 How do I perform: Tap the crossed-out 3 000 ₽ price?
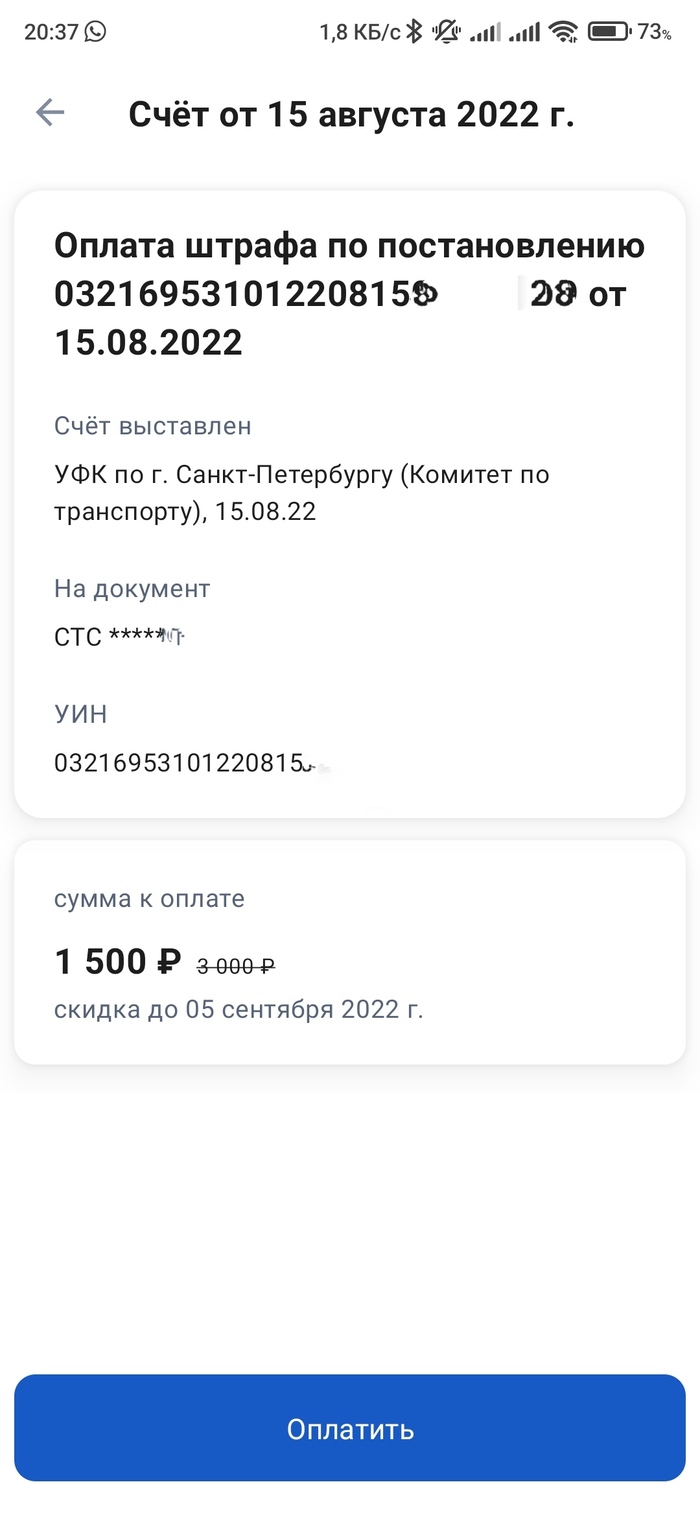click(236, 966)
